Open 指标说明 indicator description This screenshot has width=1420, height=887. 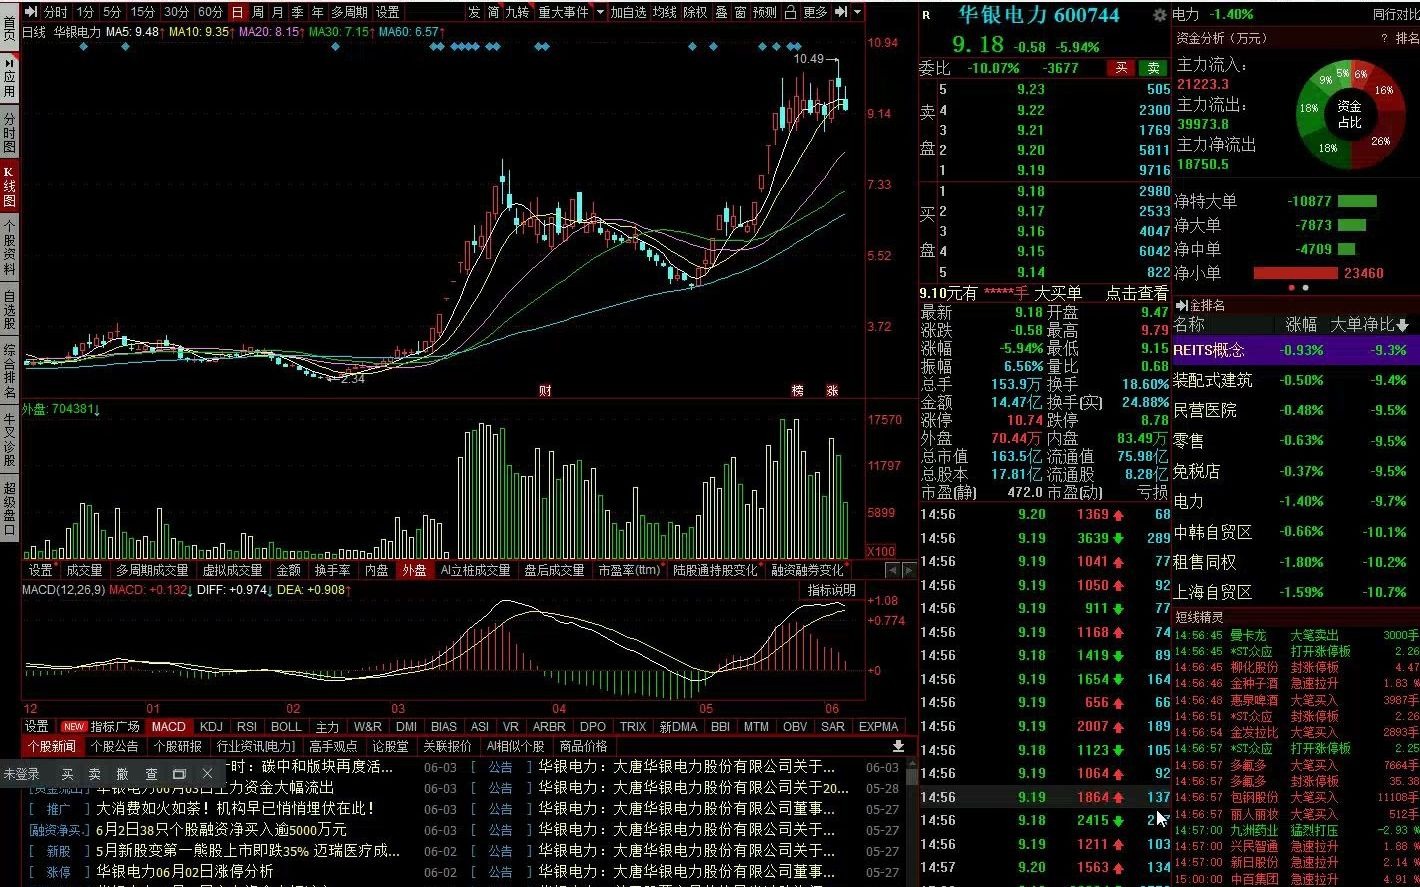pos(832,590)
